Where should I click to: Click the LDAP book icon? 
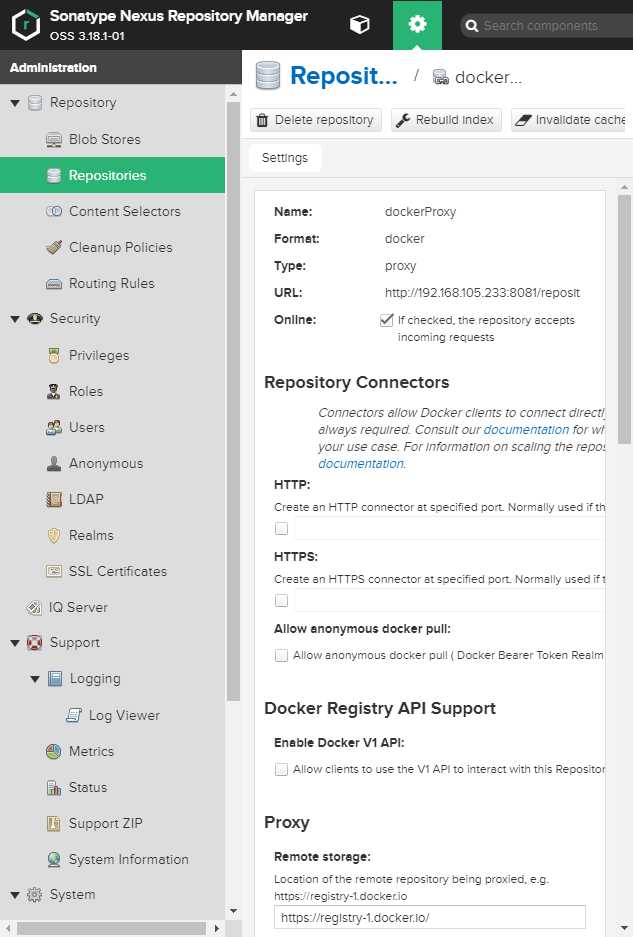point(54,499)
